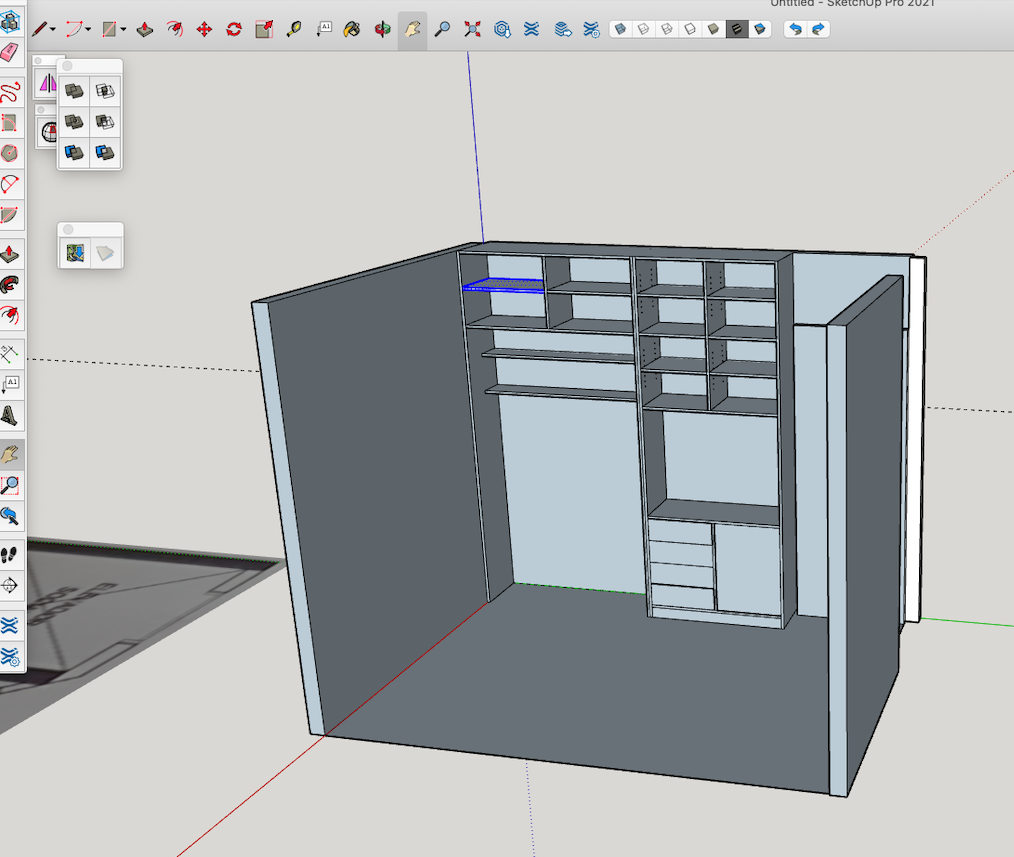Select the Push/Pull tool in top toolbar

145,29
